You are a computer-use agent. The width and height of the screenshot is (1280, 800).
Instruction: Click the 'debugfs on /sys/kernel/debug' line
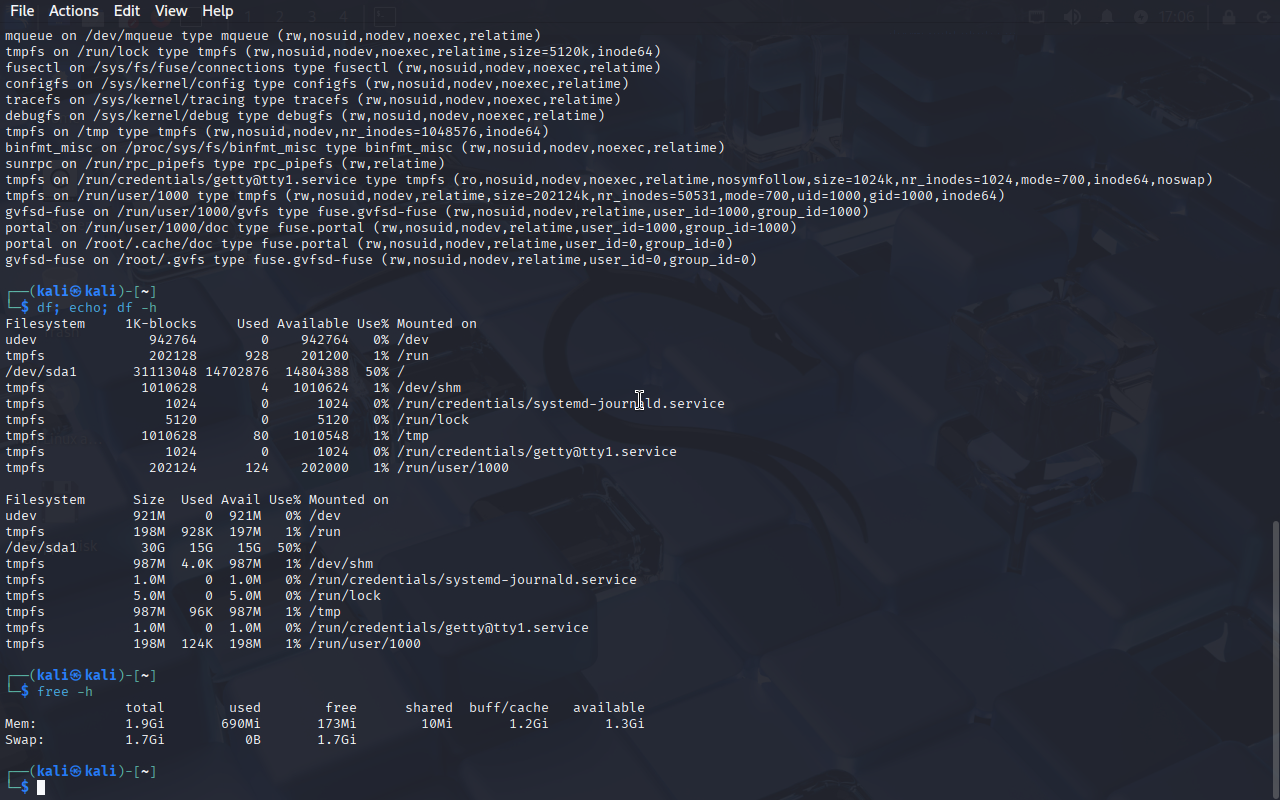pos(305,115)
